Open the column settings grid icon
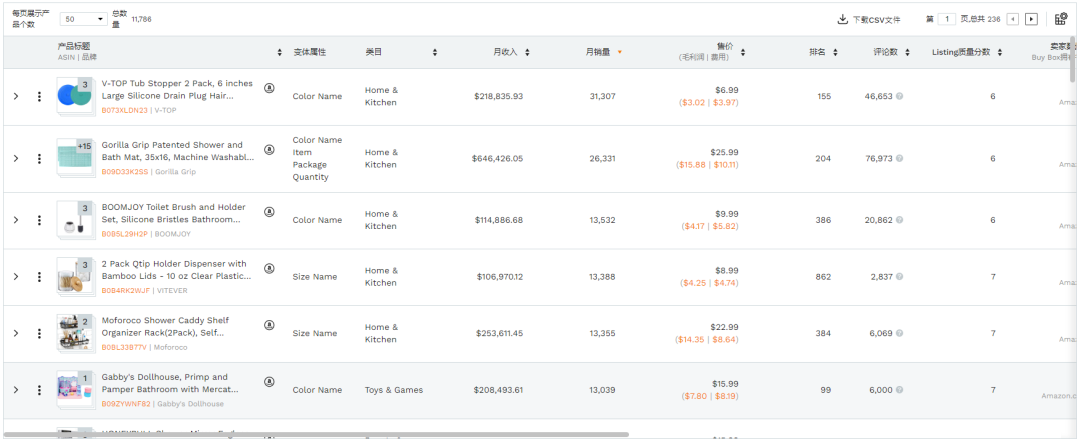Image resolution: width=1080 pixels, height=442 pixels. tap(1061, 19)
